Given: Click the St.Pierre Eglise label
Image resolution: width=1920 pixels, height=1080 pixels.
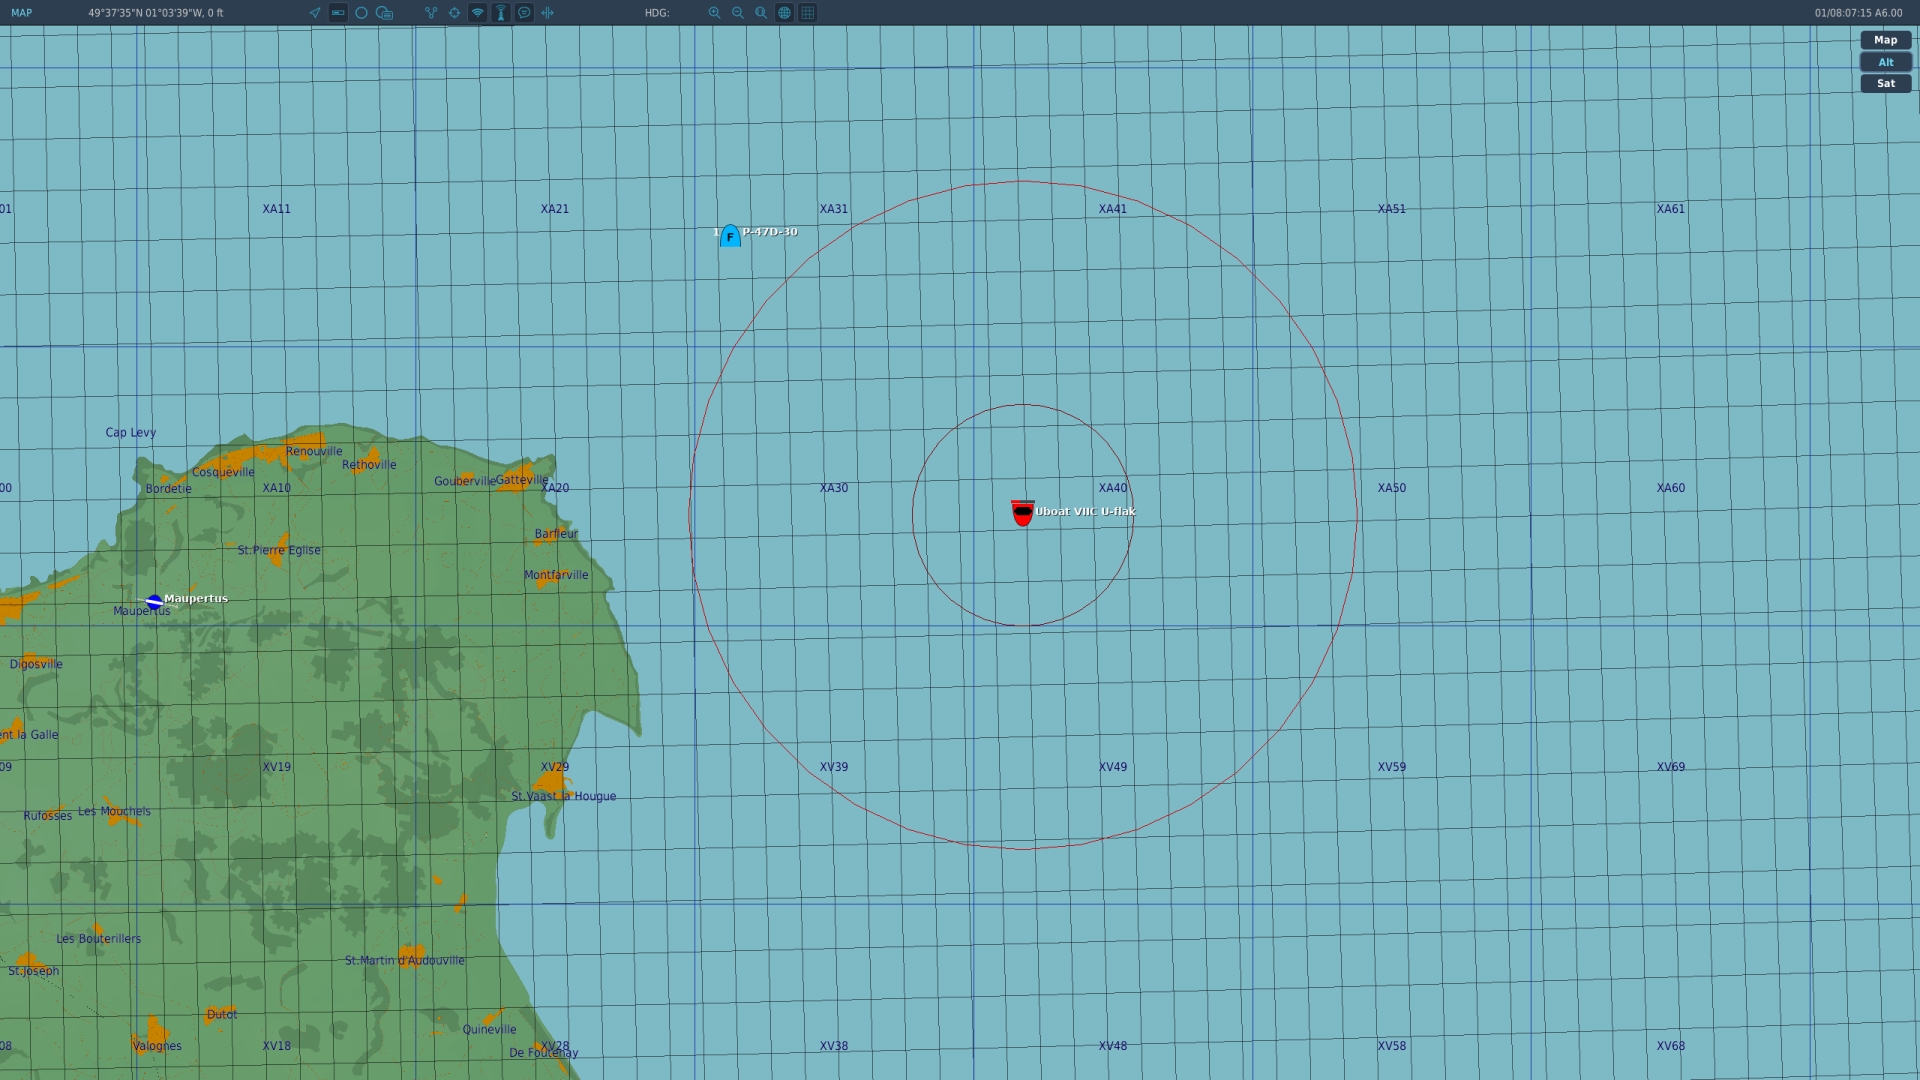Looking at the screenshot, I should point(279,550).
